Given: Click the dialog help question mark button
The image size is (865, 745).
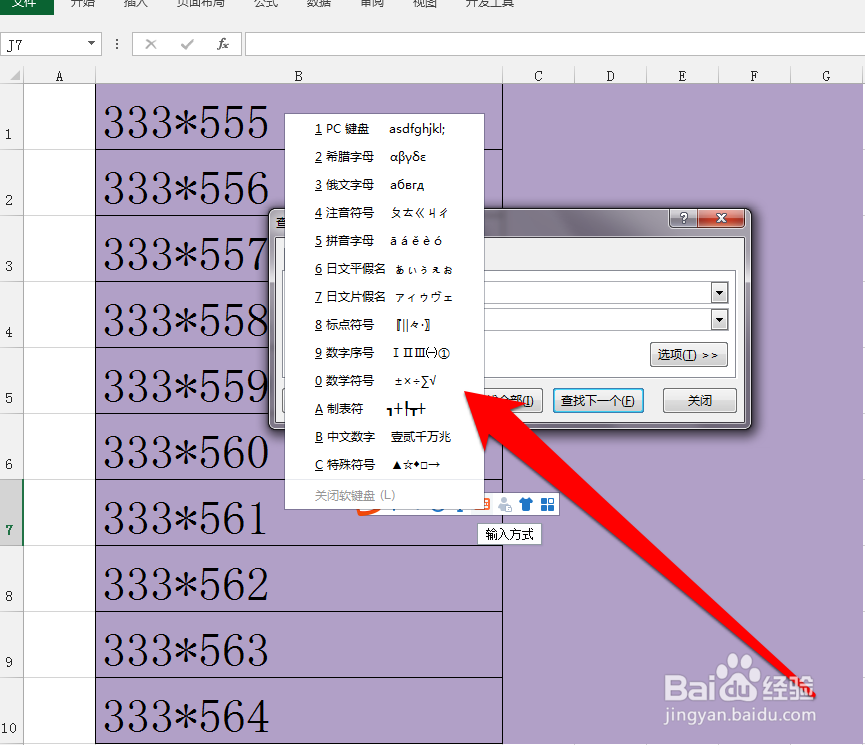Looking at the screenshot, I should point(684,218).
